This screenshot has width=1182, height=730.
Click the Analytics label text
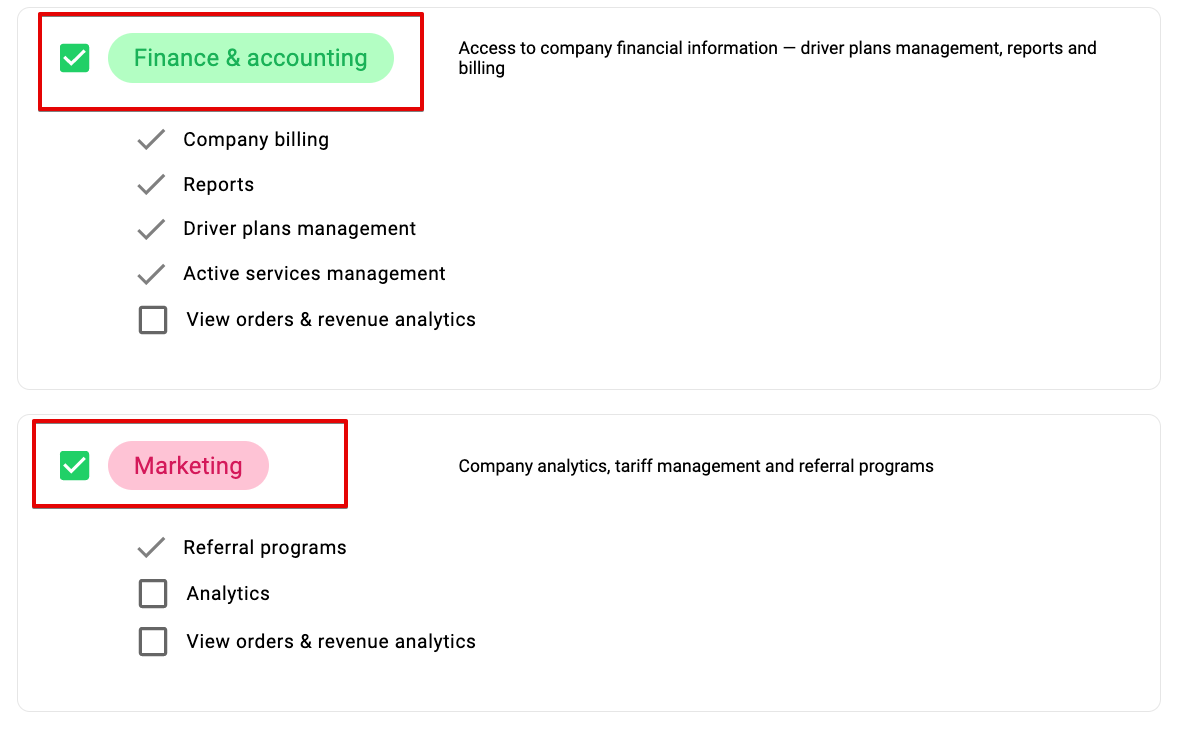pos(228,594)
